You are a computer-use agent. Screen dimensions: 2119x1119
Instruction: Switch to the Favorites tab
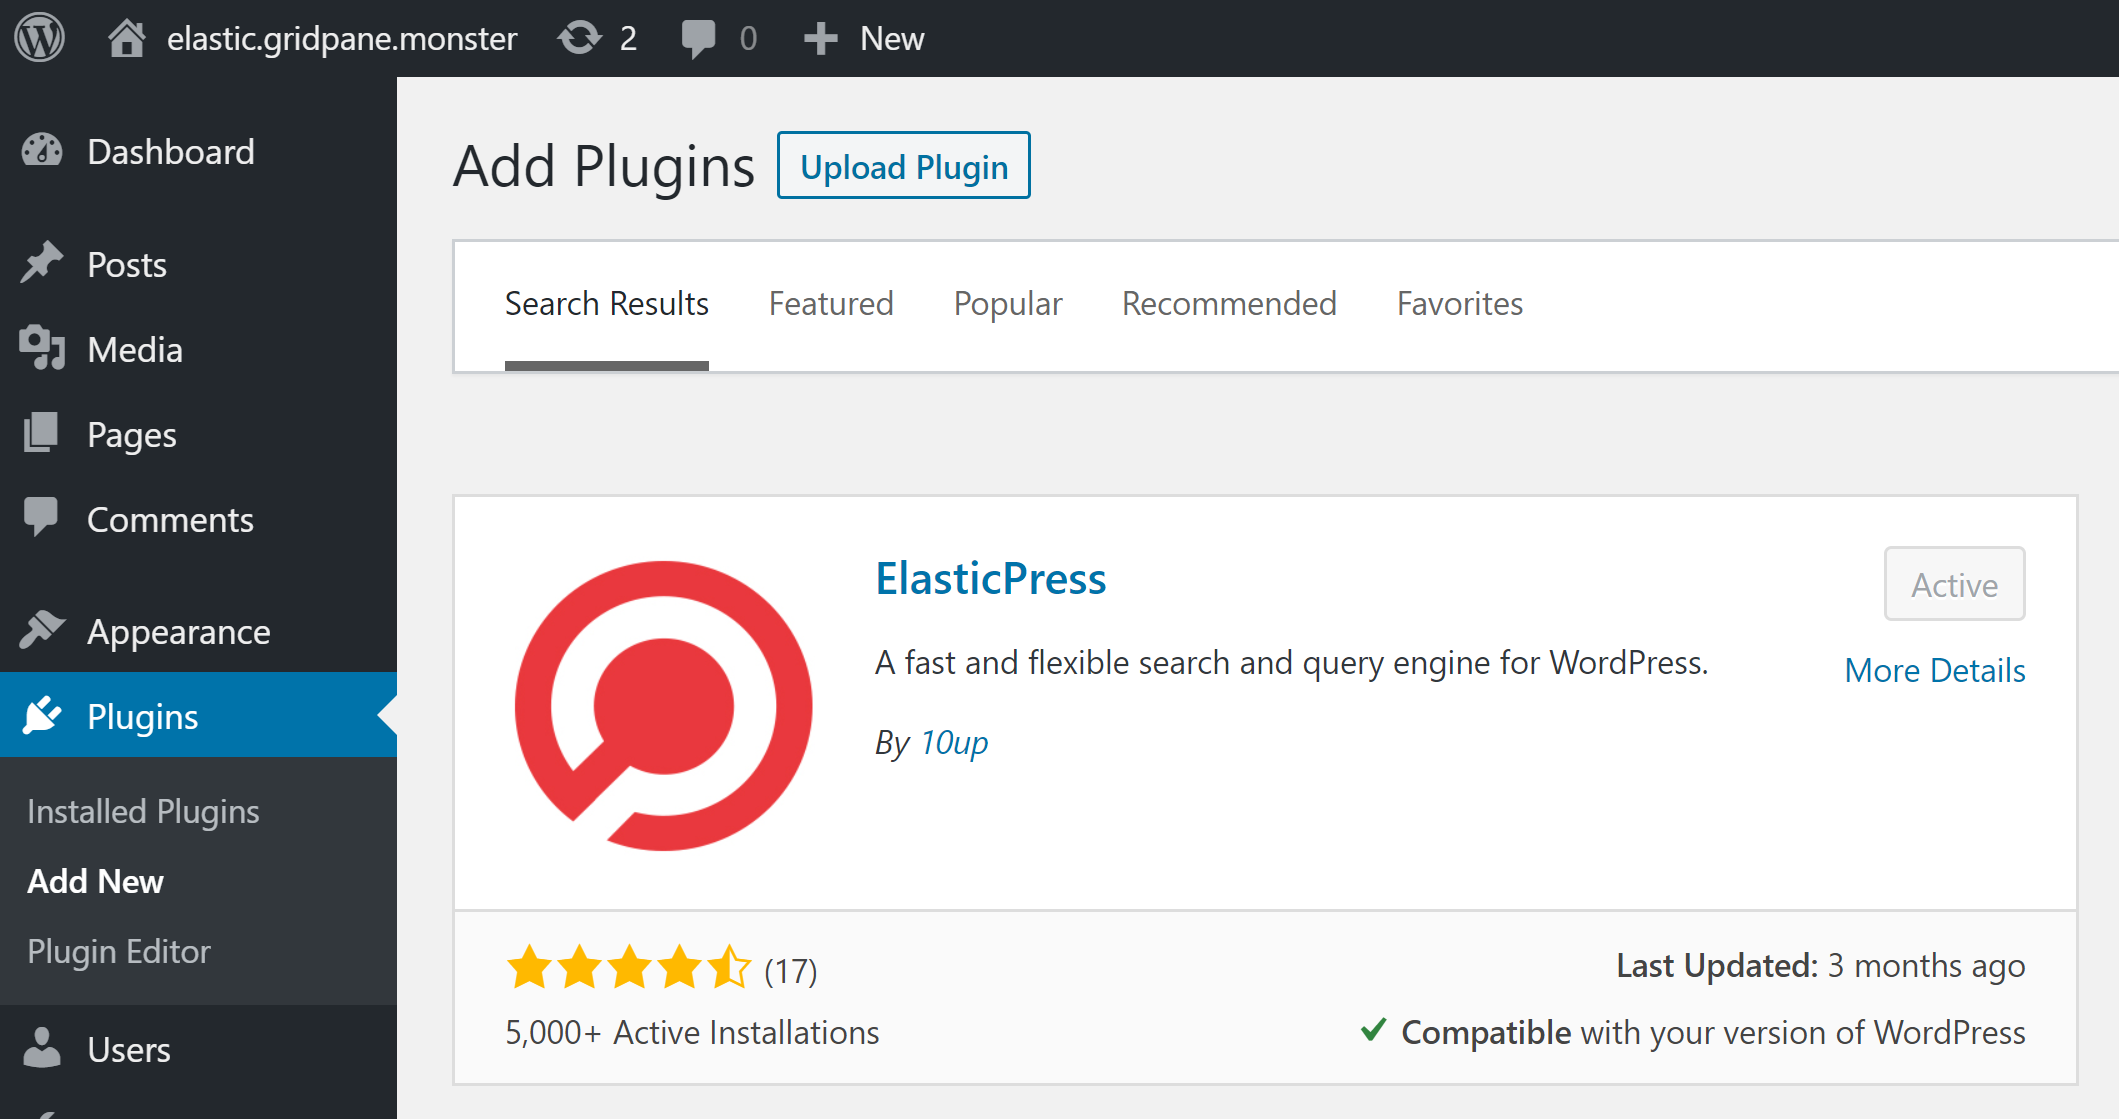(x=1460, y=304)
